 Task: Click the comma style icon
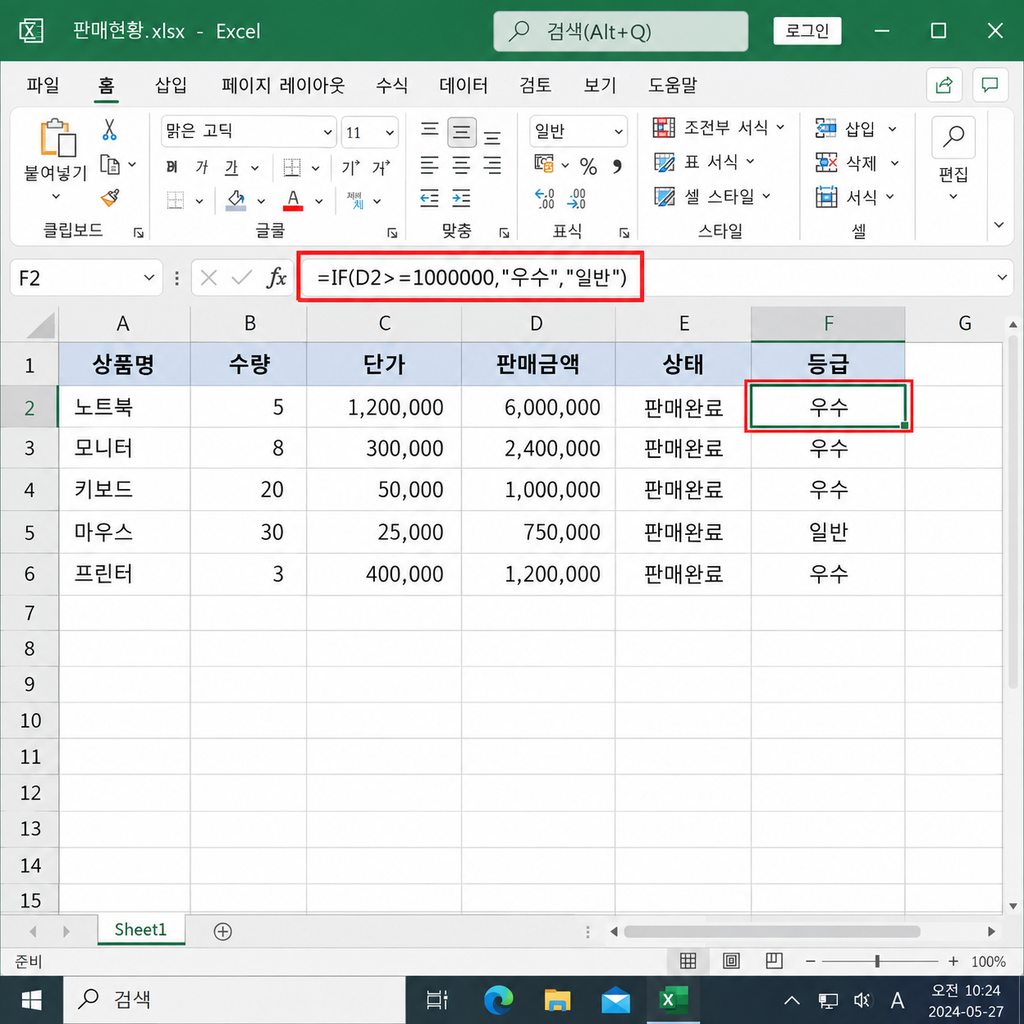(617, 167)
